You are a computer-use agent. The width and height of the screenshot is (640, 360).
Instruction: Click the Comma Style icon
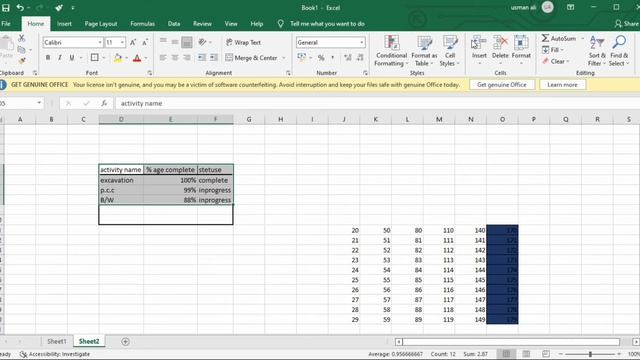coord(333,58)
